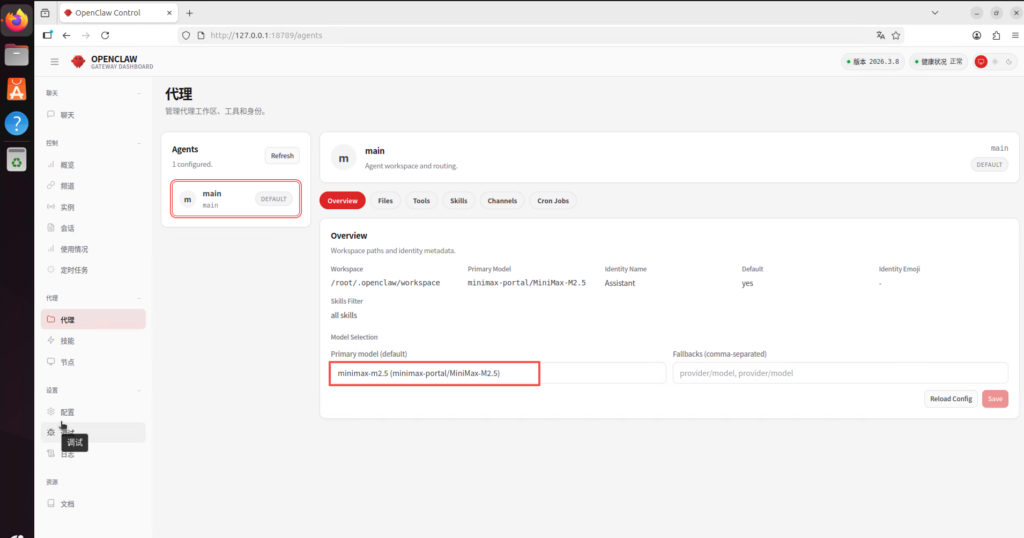Switch to light theme sun icon
The image size is (1024, 538).
click(994, 62)
